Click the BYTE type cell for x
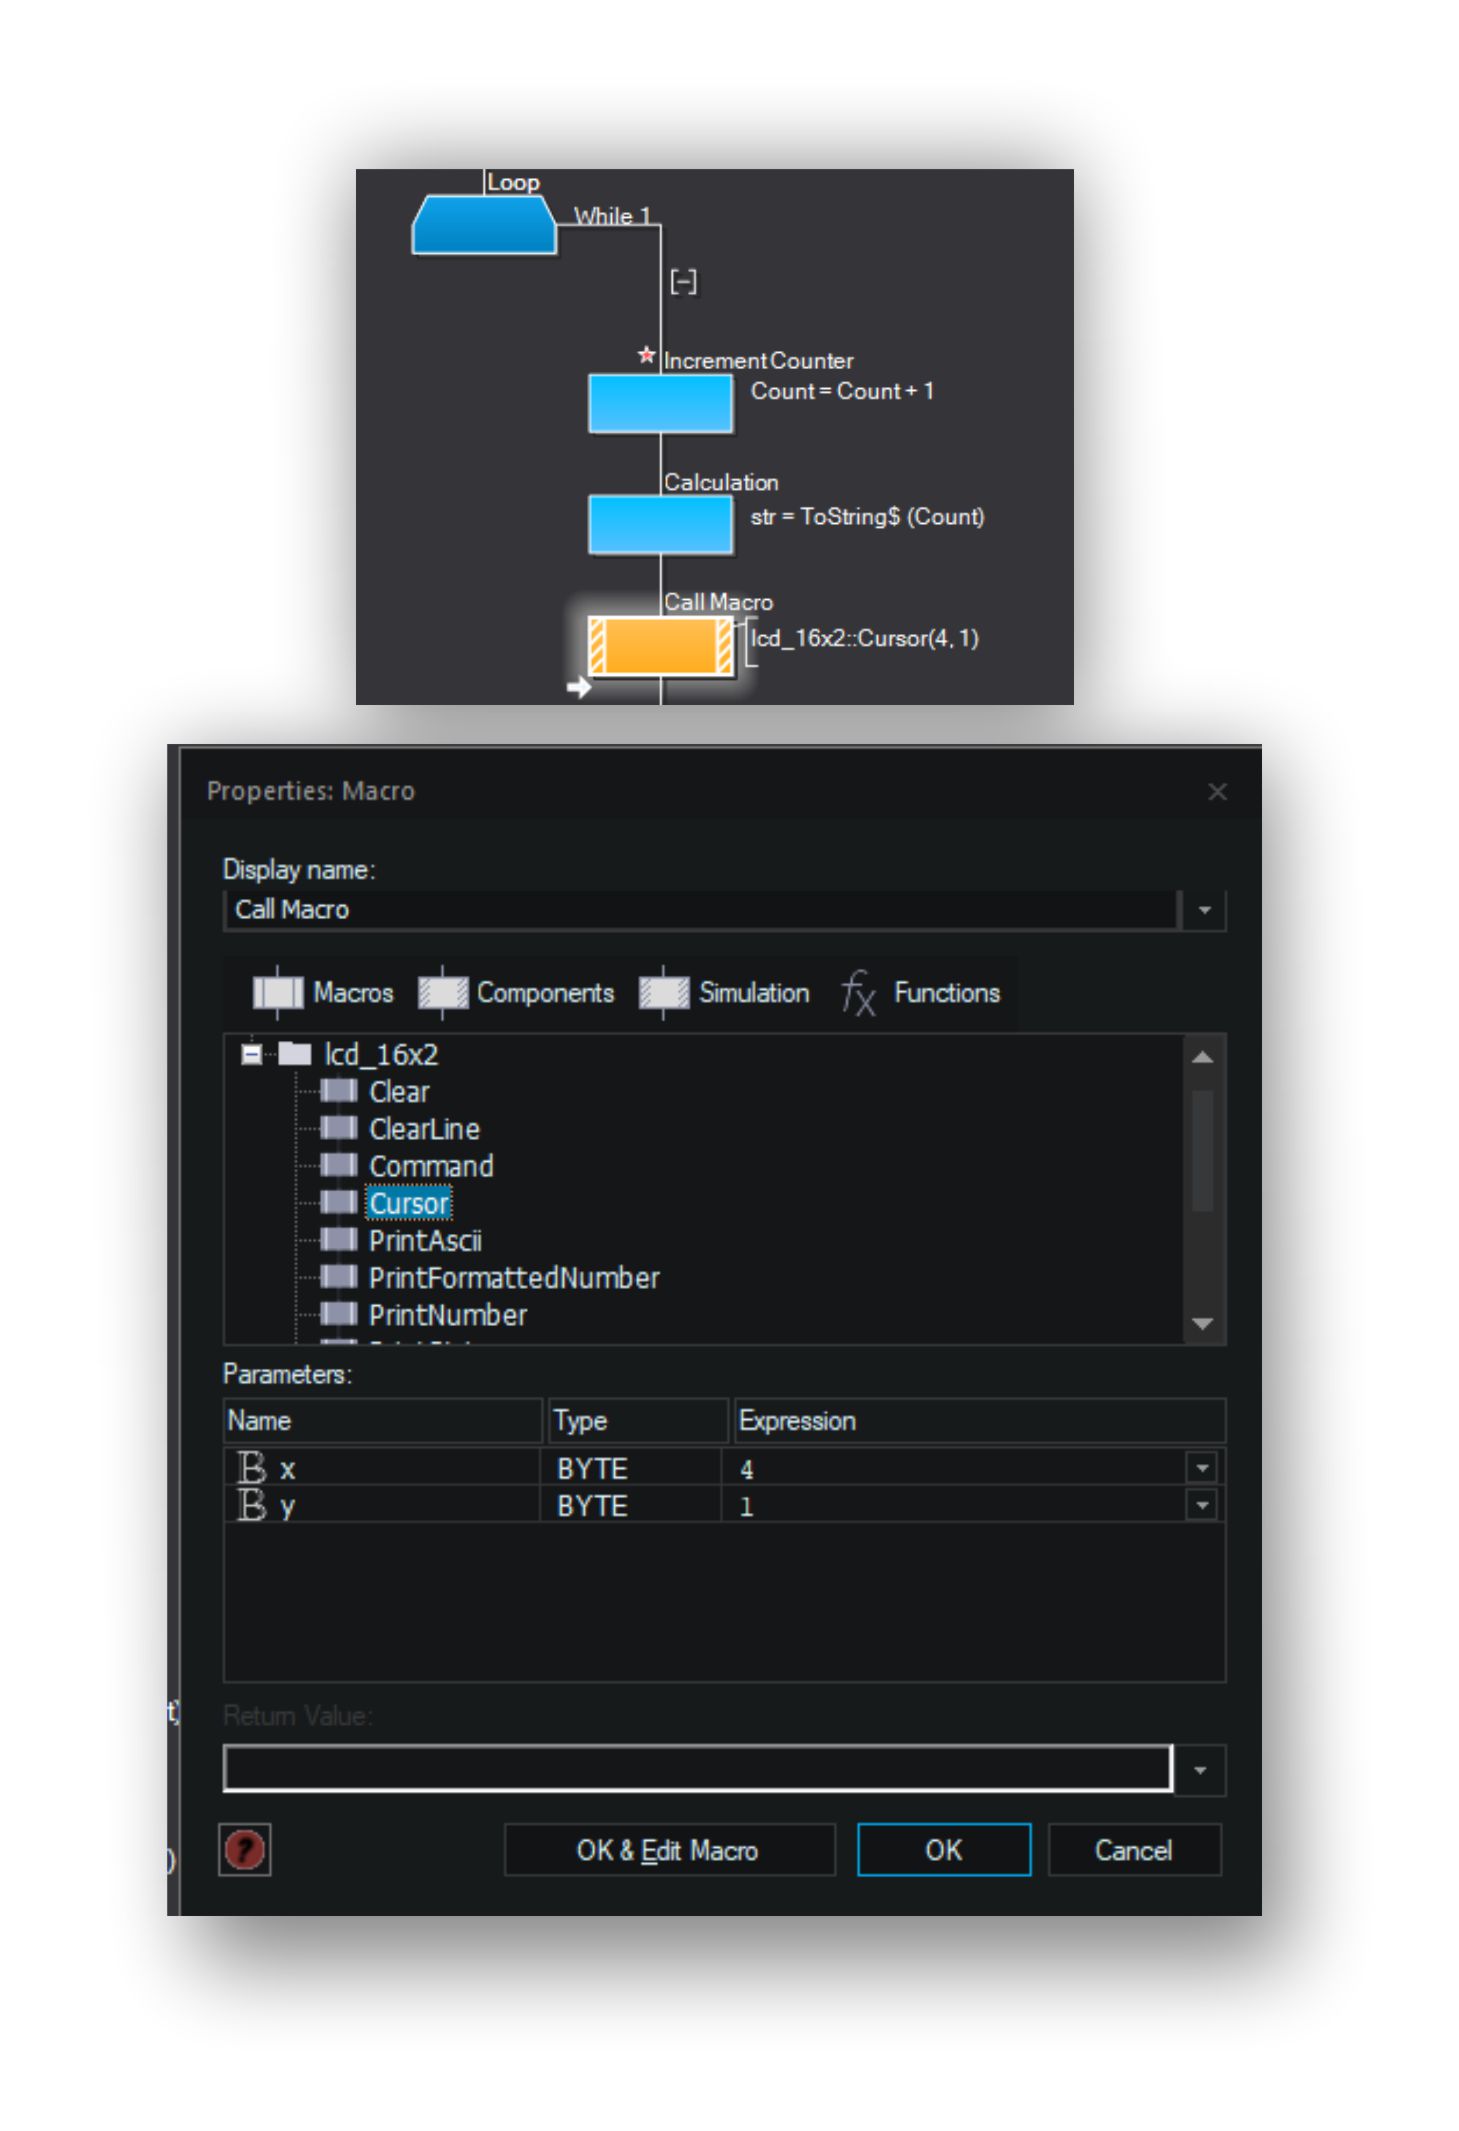Image resolution: width=1459 pixels, height=2131 pixels. (630, 1468)
